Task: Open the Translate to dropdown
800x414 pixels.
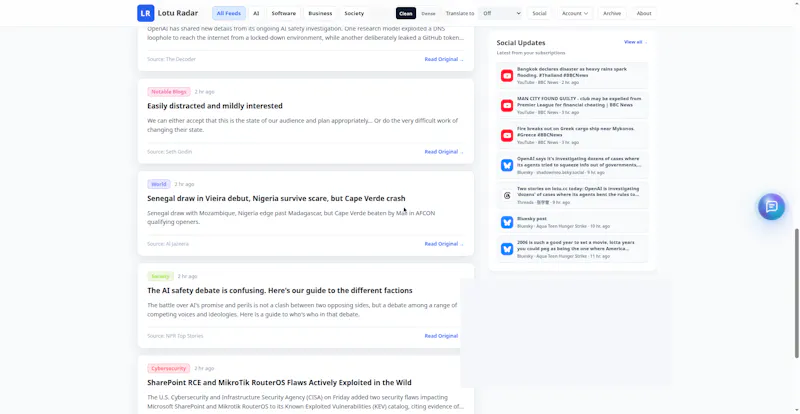Action: [x=501, y=13]
